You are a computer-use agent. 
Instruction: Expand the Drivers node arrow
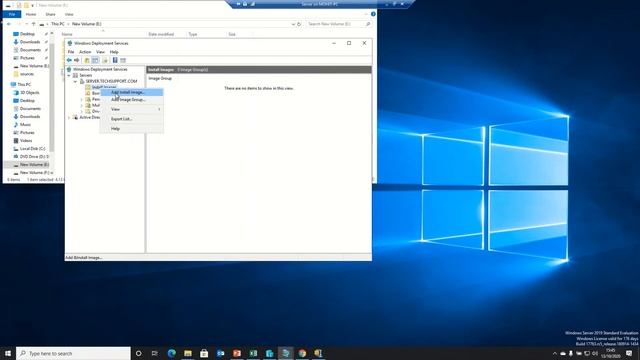[x=81, y=111]
